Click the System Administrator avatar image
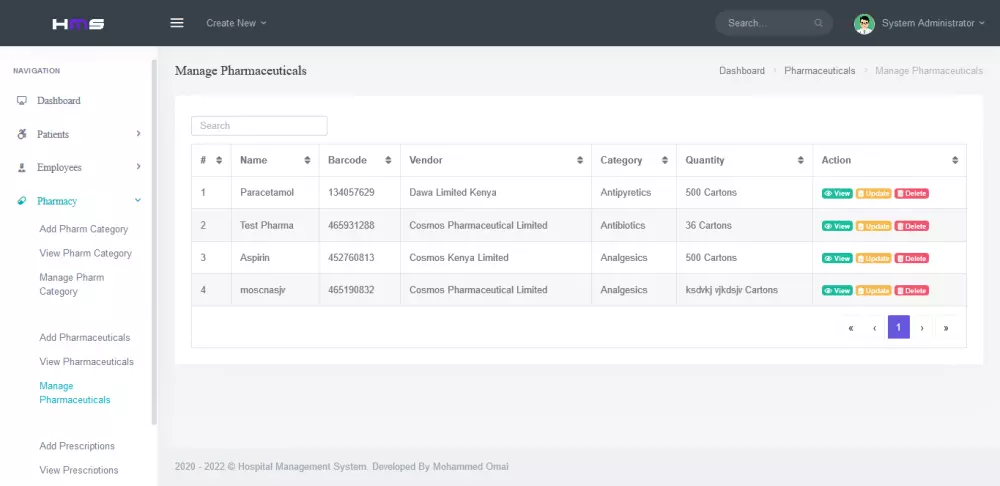Viewport: 1000px width, 486px height. [864, 23]
